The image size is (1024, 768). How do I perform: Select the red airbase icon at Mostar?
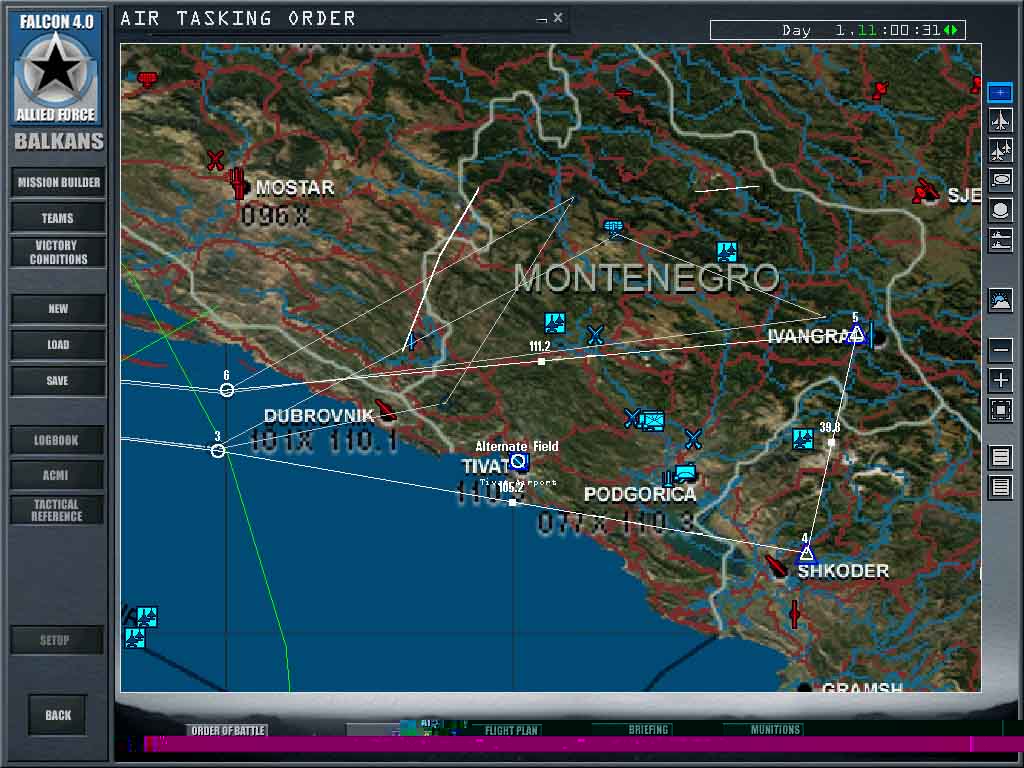click(238, 183)
